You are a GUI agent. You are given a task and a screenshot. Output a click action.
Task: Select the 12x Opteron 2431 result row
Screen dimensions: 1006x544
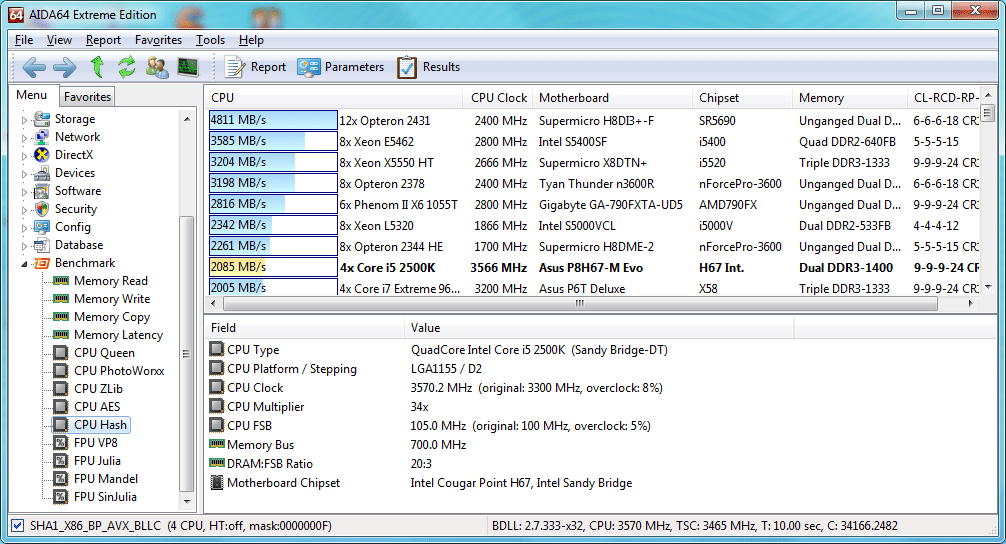pos(593,121)
